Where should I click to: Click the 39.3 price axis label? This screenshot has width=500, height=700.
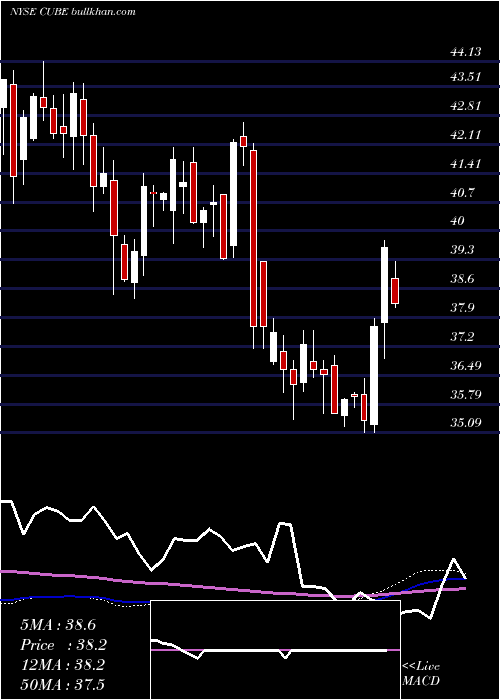click(462, 250)
